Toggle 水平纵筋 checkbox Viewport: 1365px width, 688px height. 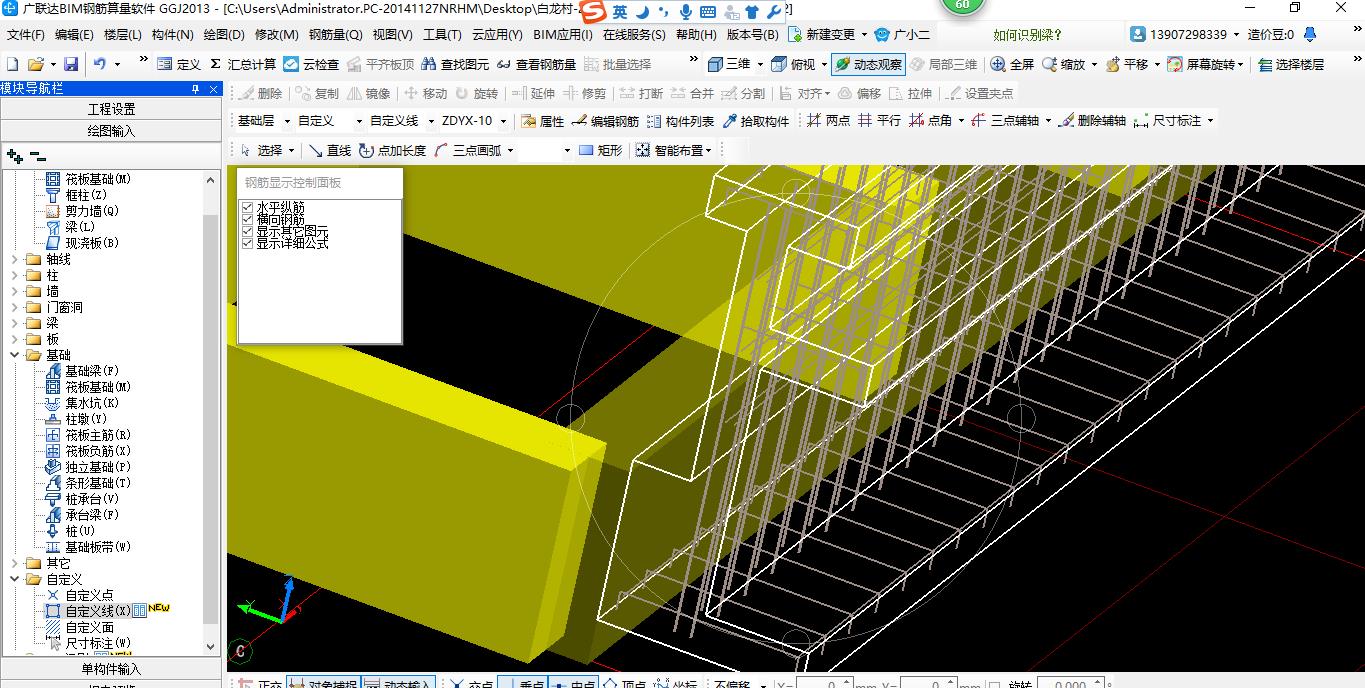pos(247,207)
